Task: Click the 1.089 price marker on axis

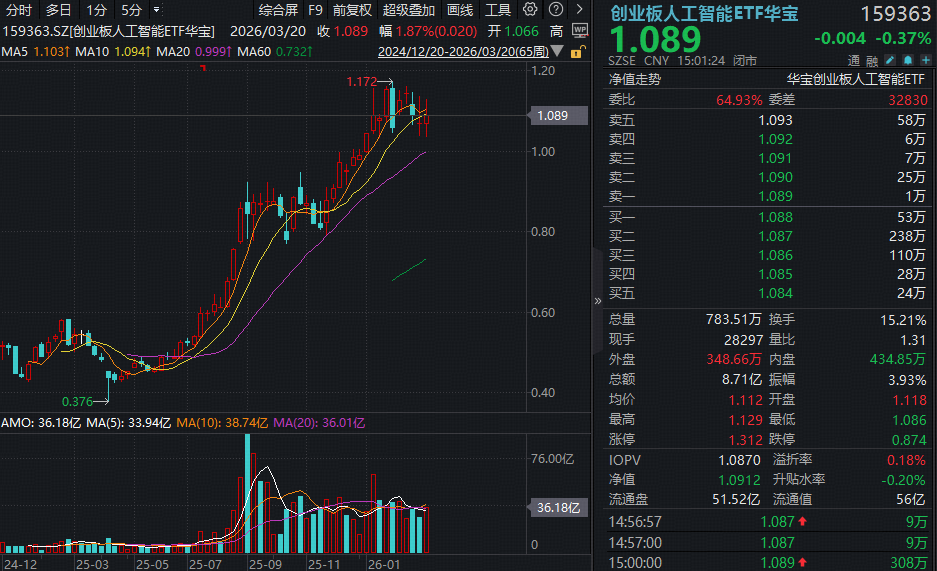Action: pos(552,116)
